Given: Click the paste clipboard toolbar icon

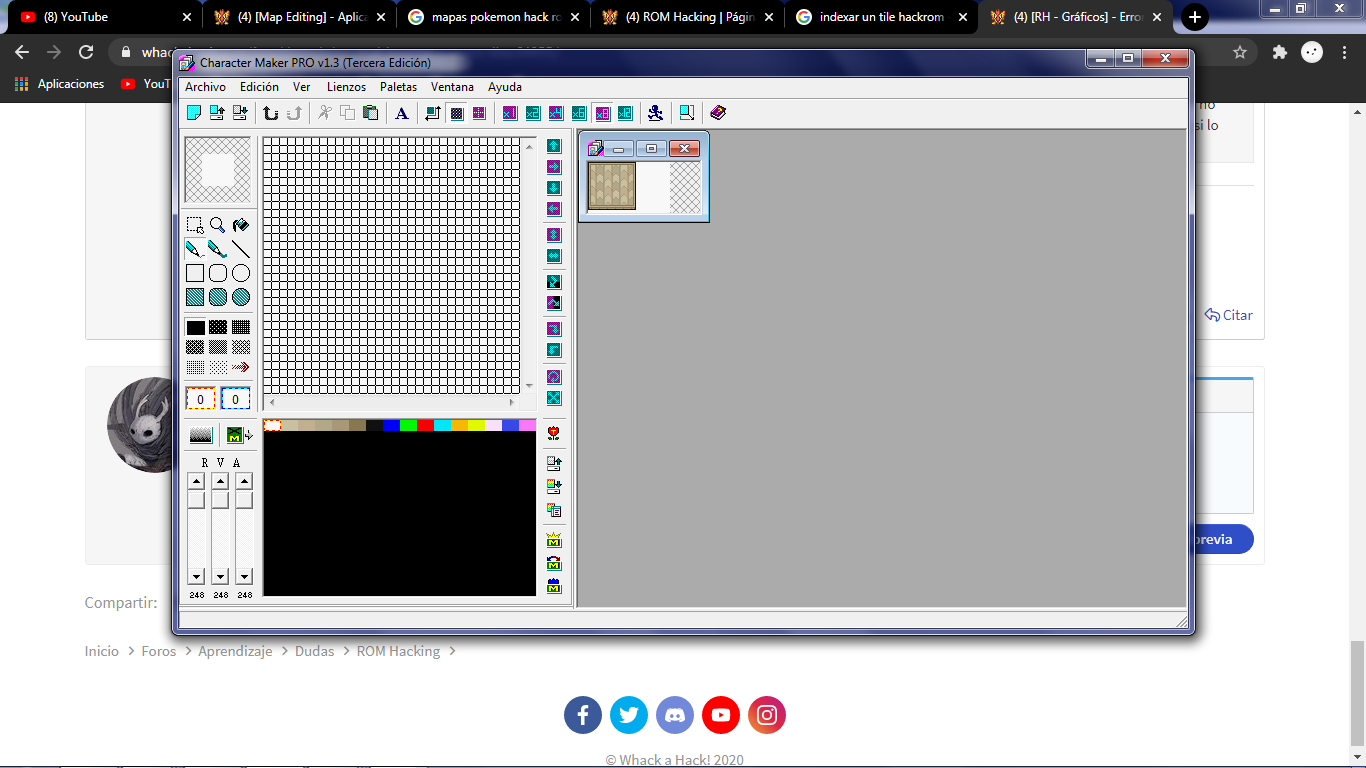Looking at the screenshot, I should 371,113.
